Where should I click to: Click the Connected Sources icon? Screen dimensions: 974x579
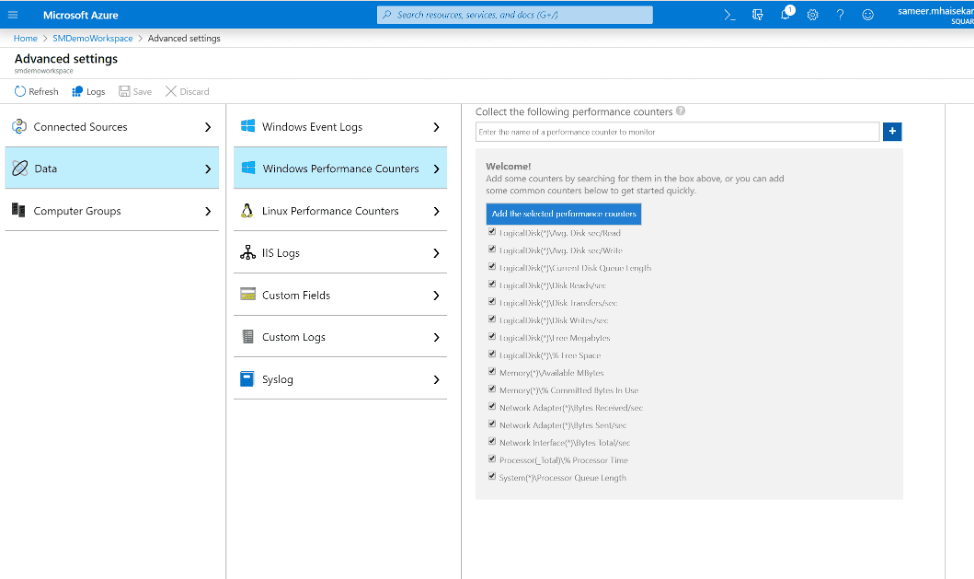point(20,126)
